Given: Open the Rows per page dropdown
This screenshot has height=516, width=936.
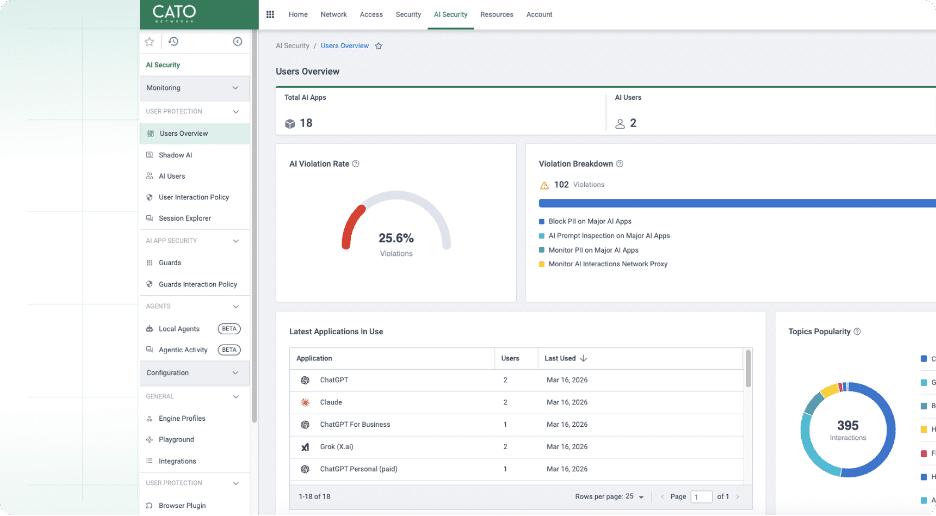Looking at the screenshot, I should coord(641,497).
